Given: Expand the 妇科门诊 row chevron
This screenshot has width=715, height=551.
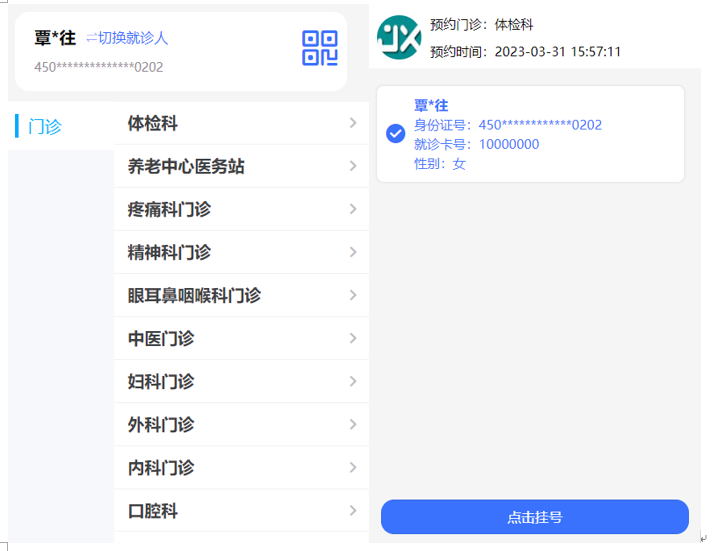Looking at the screenshot, I should pos(353,381).
